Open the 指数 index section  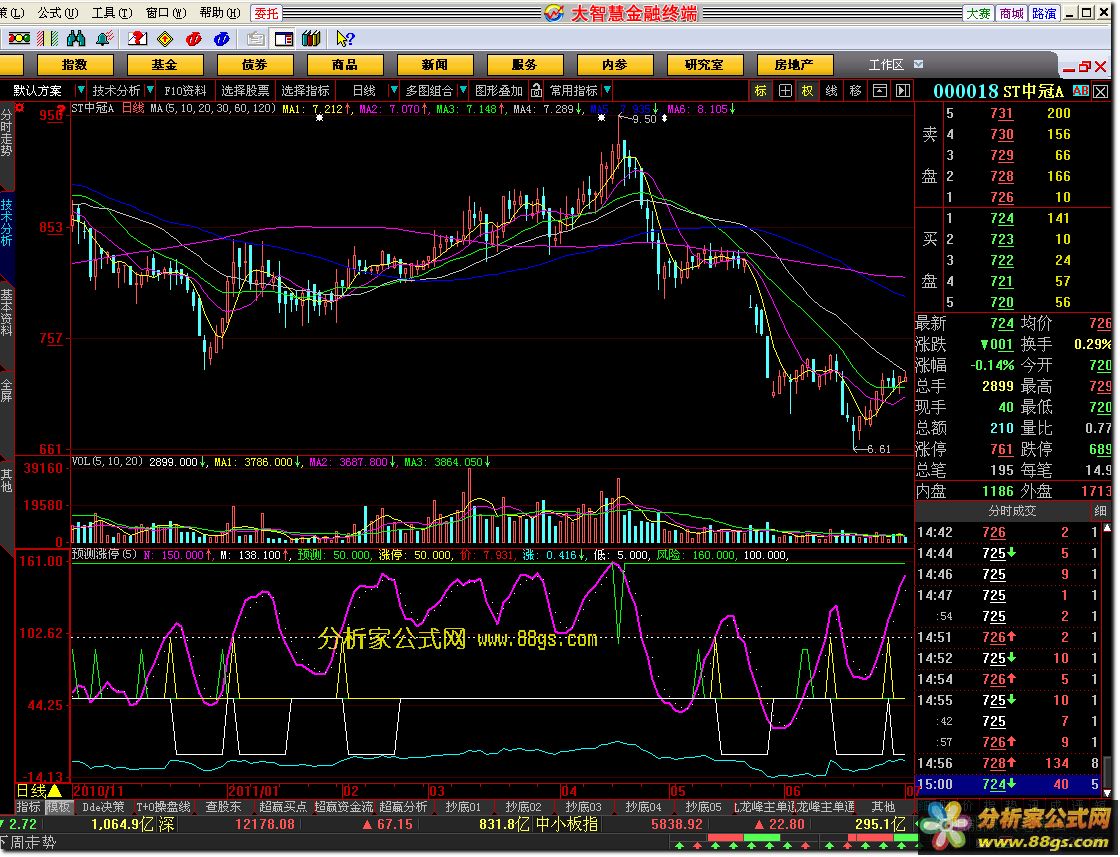[74, 65]
